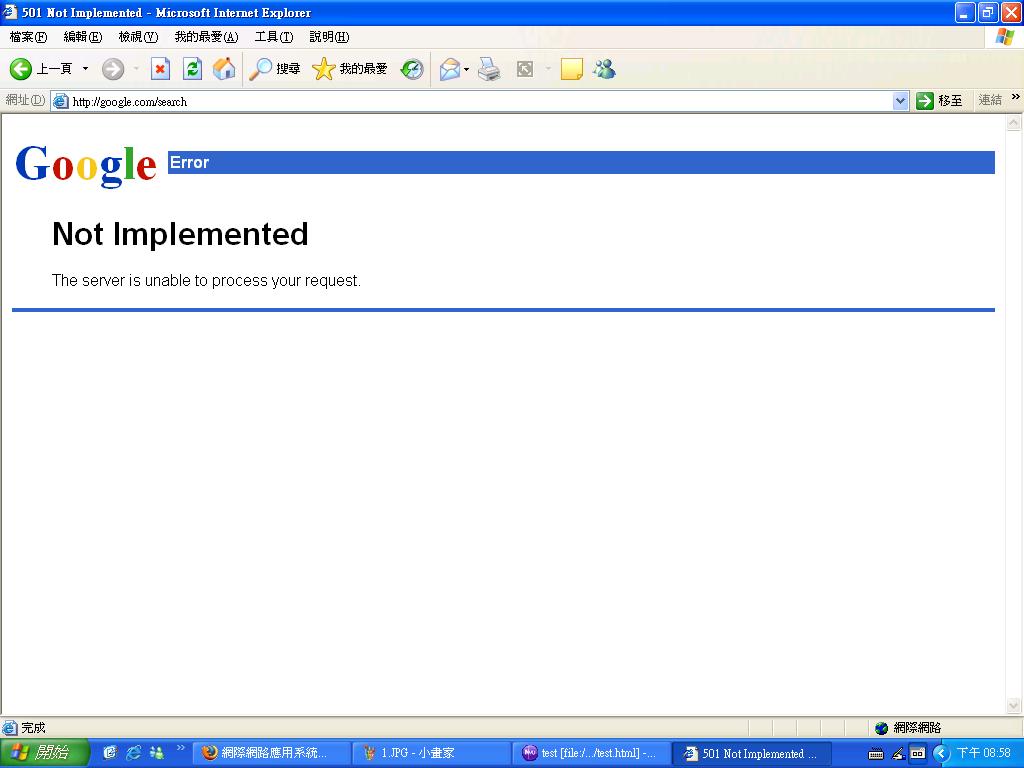Image resolution: width=1024 pixels, height=768 pixels.
Task: Click the keyboard icon in system tray
Action: [876, 754]
